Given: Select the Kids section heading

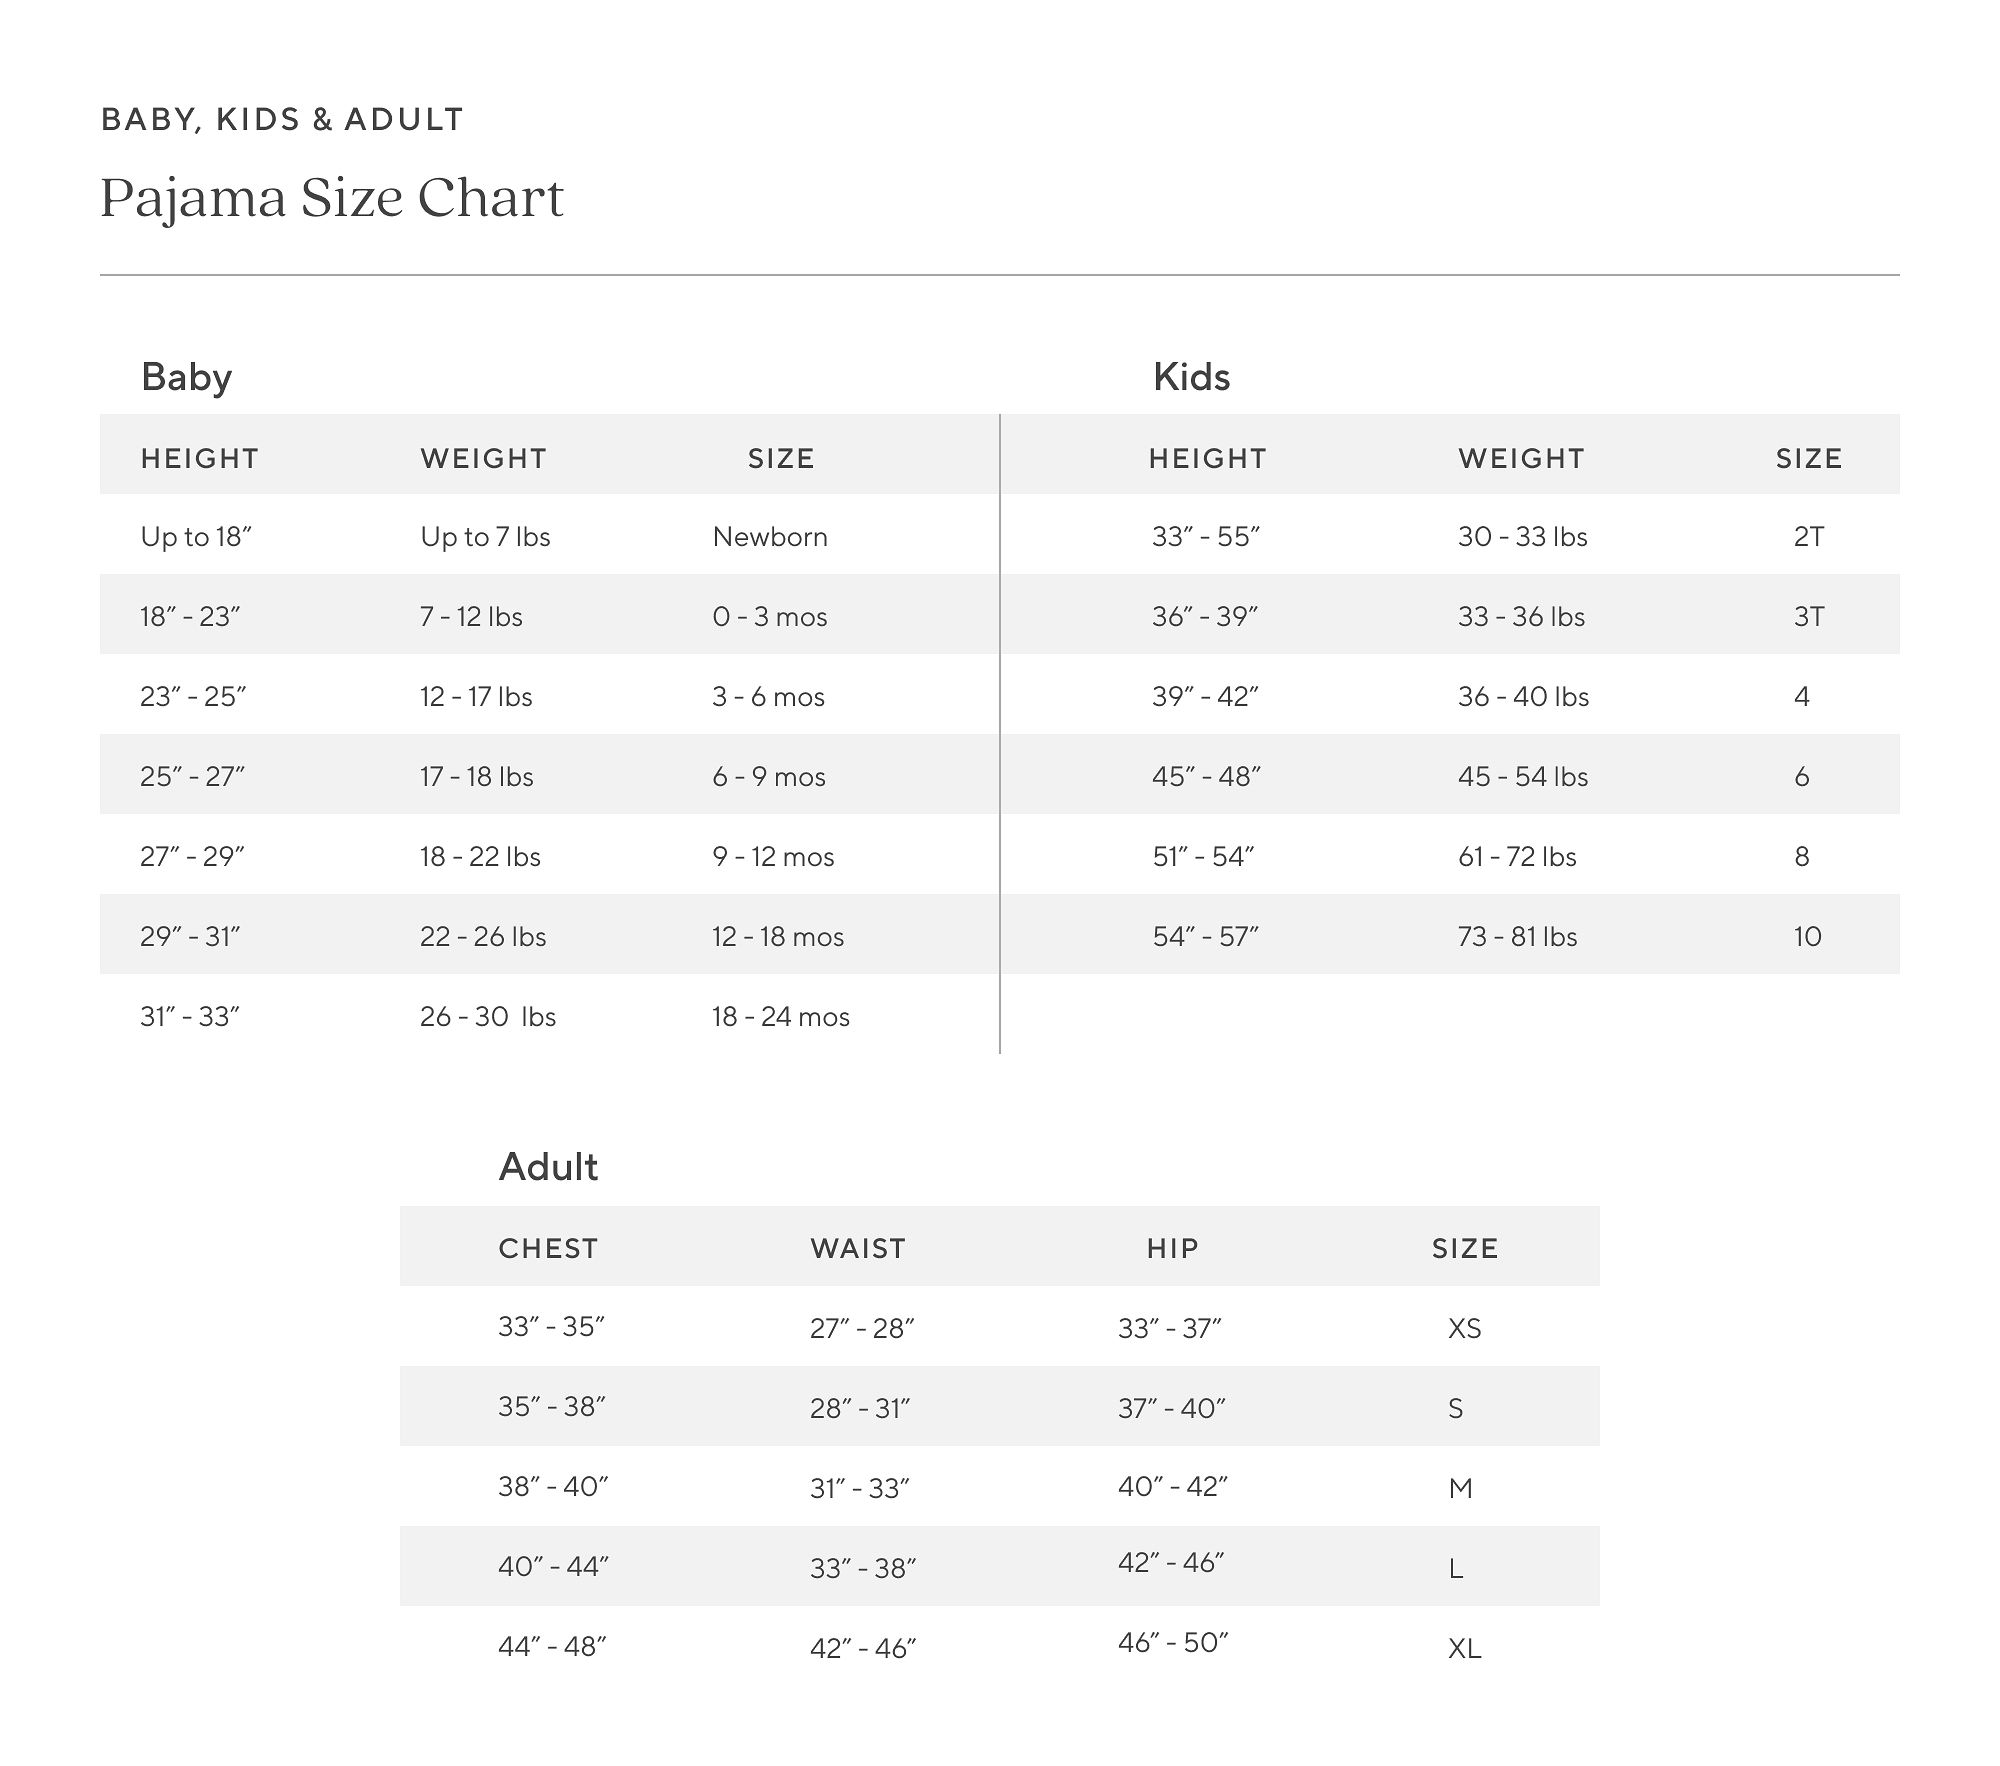Looking at the screenshot, I should [x=1191, y=377].
